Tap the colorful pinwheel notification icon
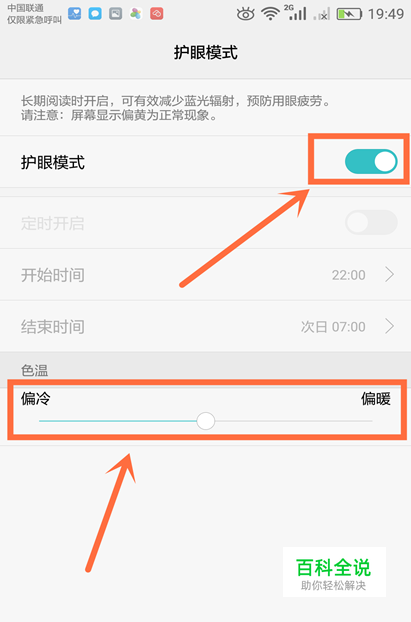This screenshot has width=411, height=622. pos(136,14)
